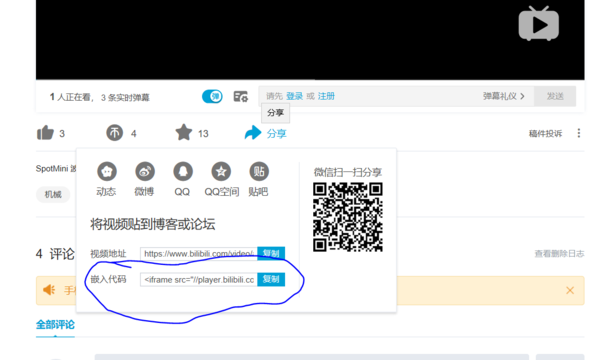
Task: Click the speaker announcement icon
Action: point(49,290)
